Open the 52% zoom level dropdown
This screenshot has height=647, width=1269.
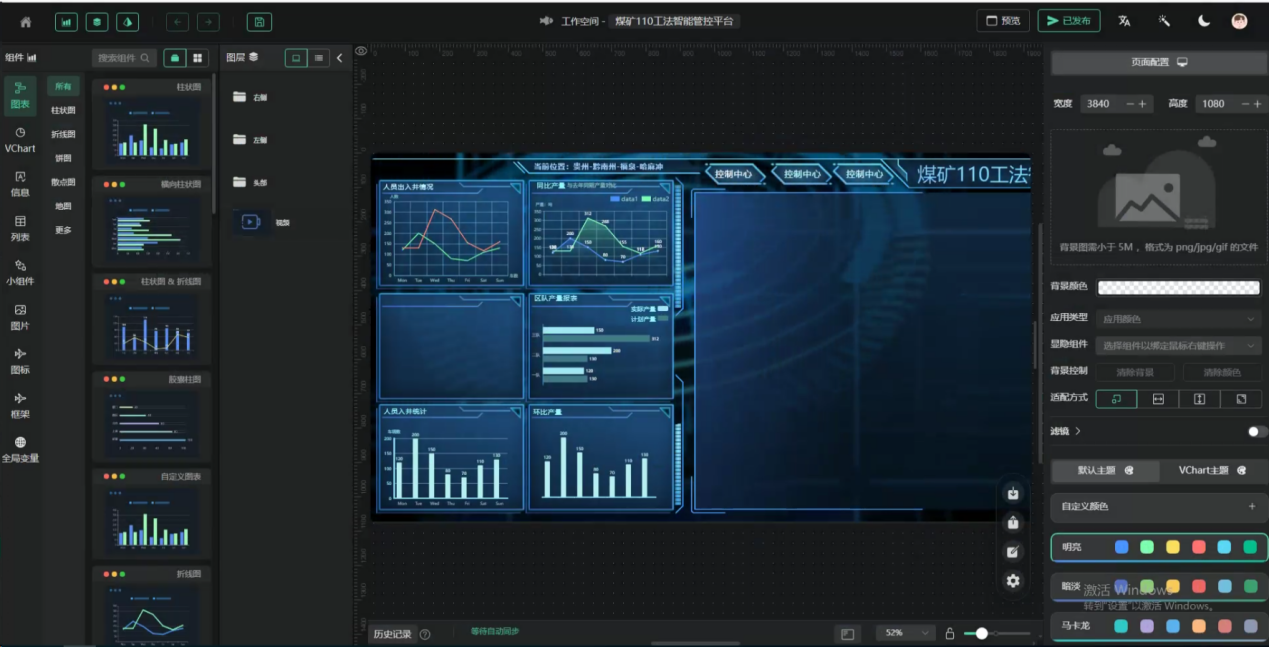[906, 633]
